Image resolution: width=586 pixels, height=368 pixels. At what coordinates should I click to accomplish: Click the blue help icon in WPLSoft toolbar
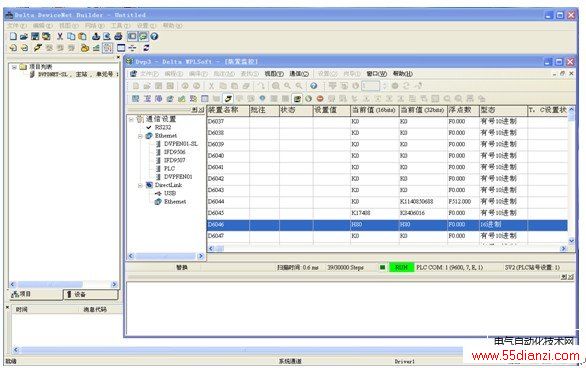(x=314, y=86)
